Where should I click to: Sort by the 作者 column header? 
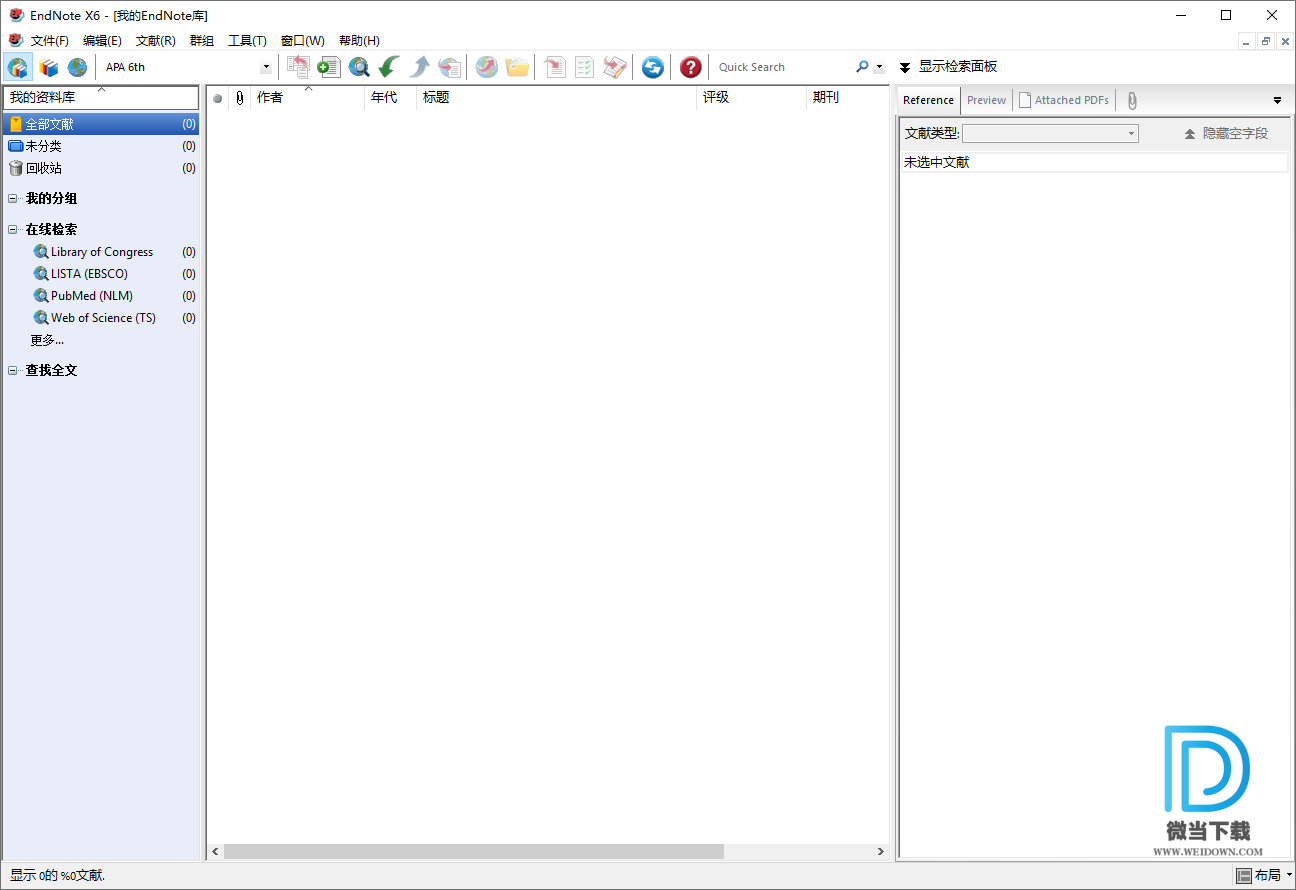pyautogui.click(x=308, y=97)
